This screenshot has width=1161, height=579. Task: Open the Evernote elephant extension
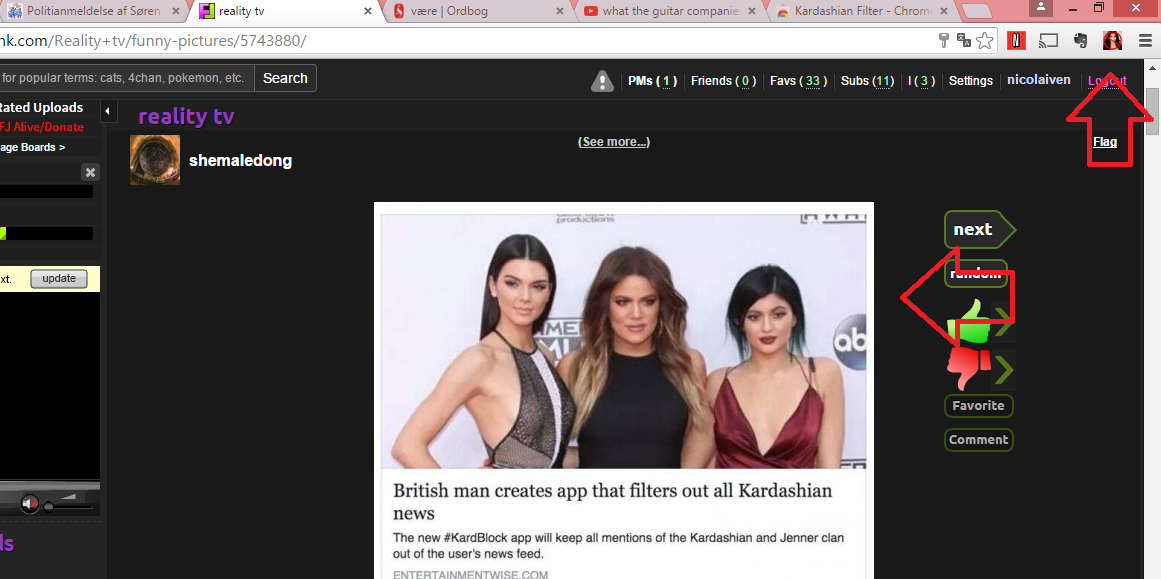click(x=1080, y=41)
